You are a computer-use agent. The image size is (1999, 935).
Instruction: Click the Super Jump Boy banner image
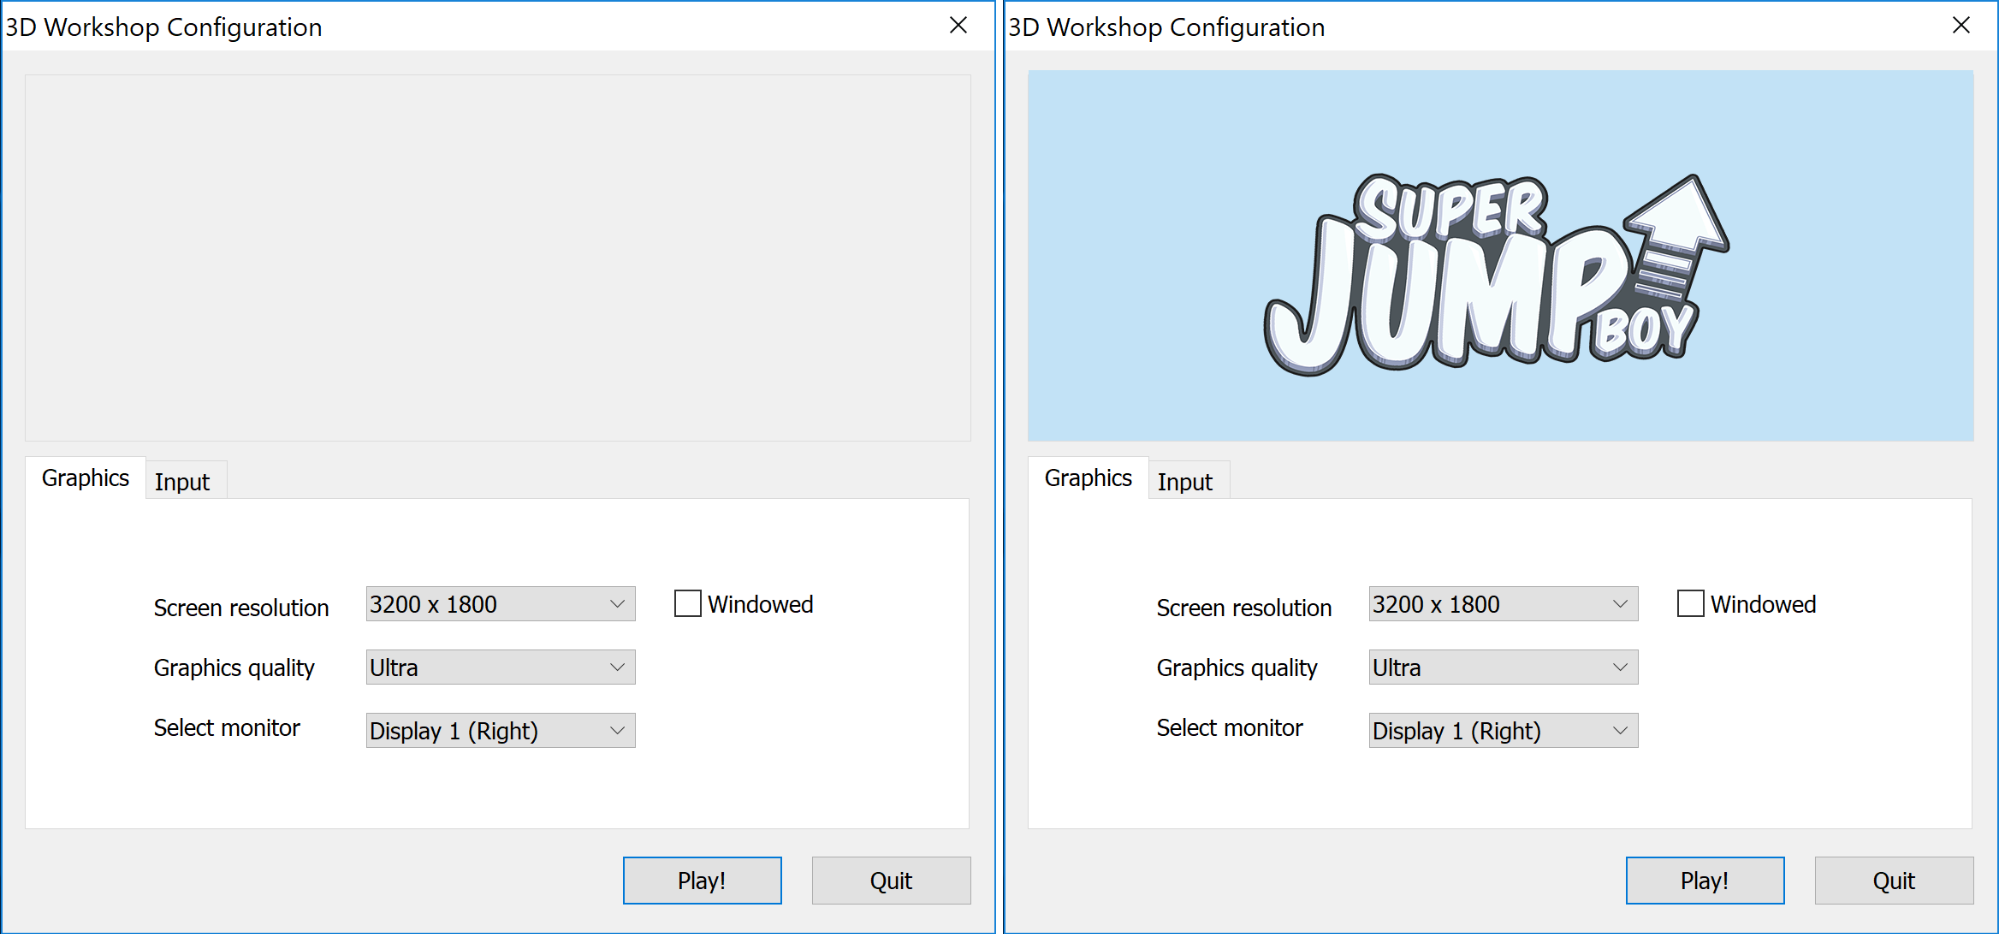pos(1500,256)
